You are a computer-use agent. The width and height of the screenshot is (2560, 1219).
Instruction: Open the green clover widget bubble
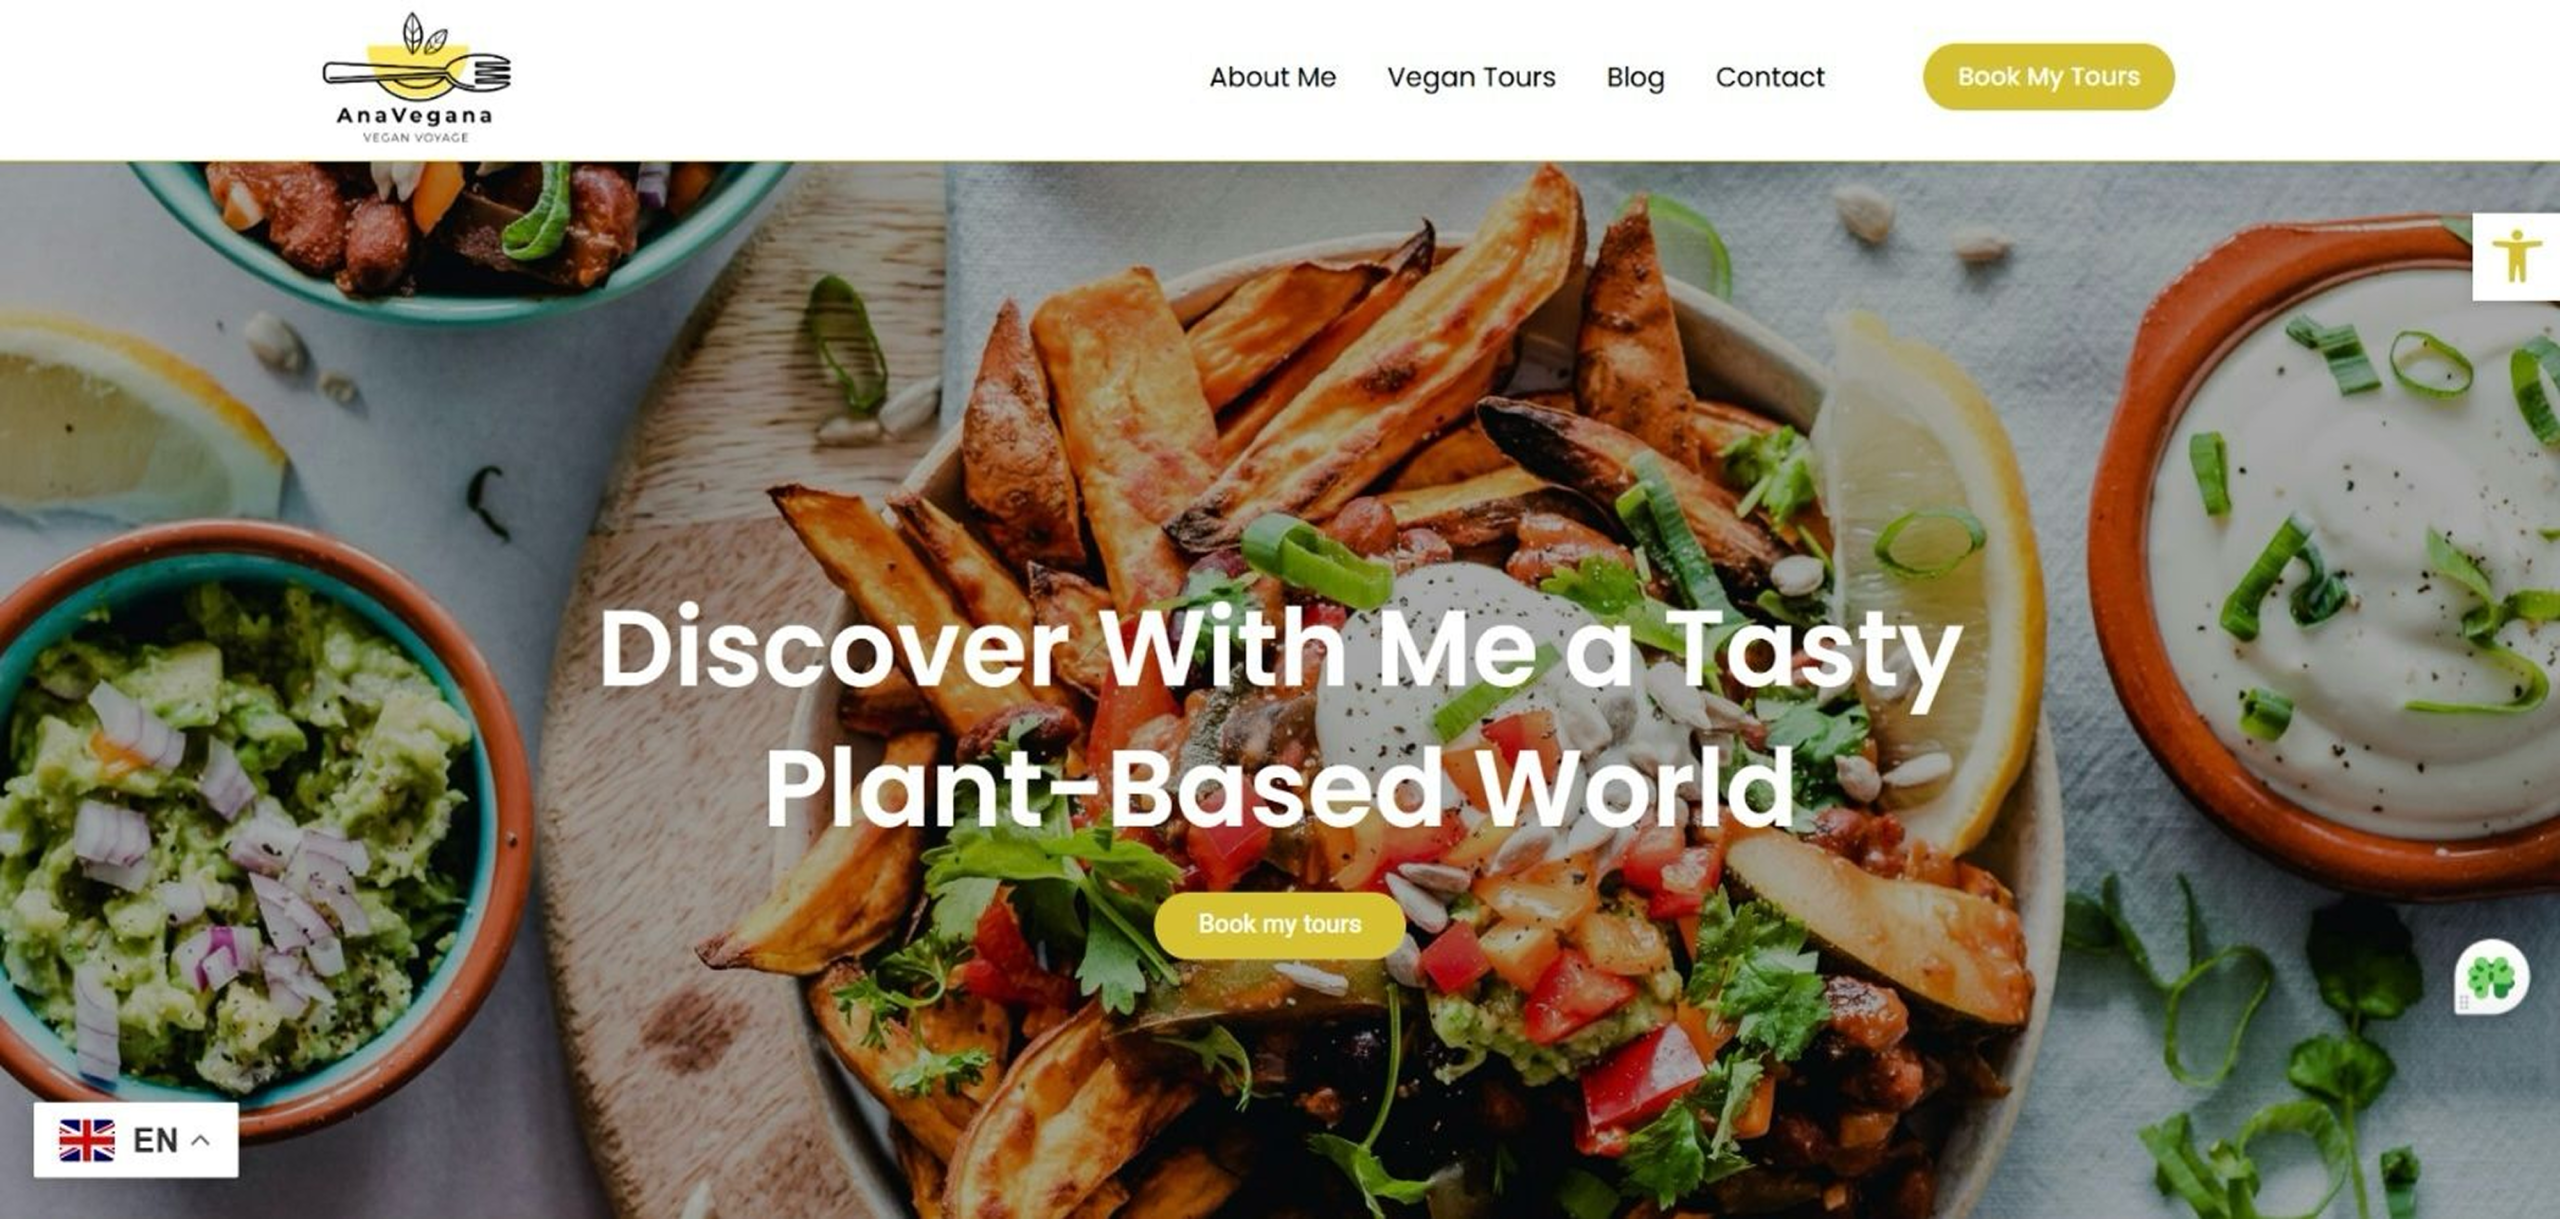2492,977
